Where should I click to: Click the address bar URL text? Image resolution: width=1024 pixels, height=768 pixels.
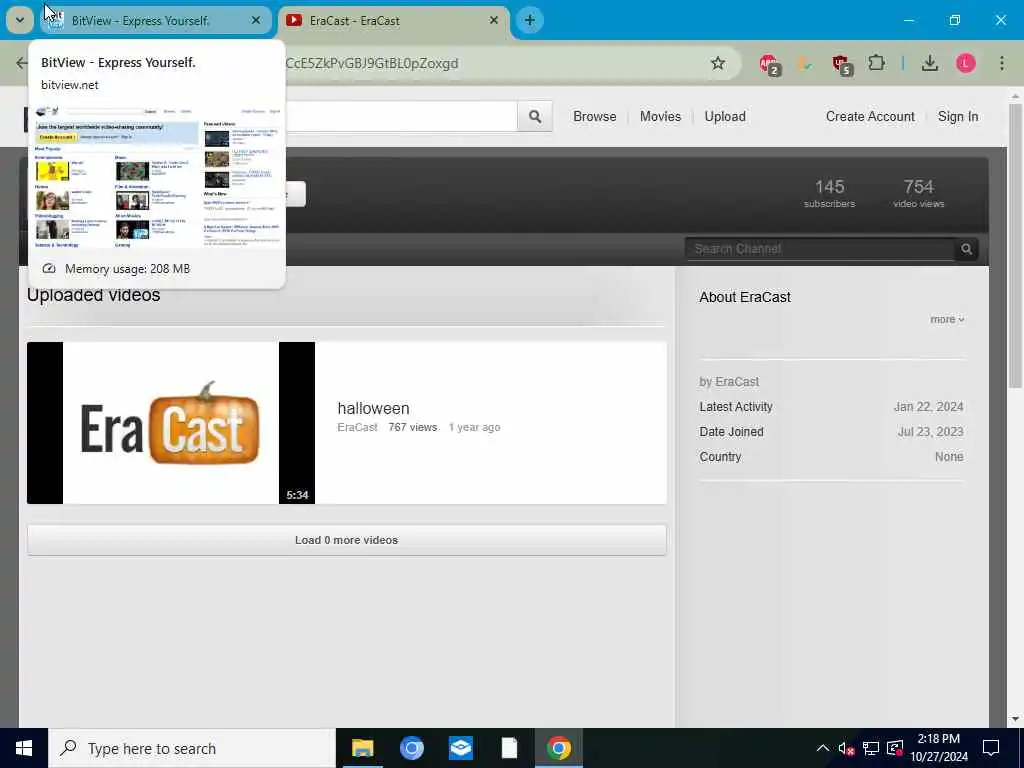tap(372, 63)
